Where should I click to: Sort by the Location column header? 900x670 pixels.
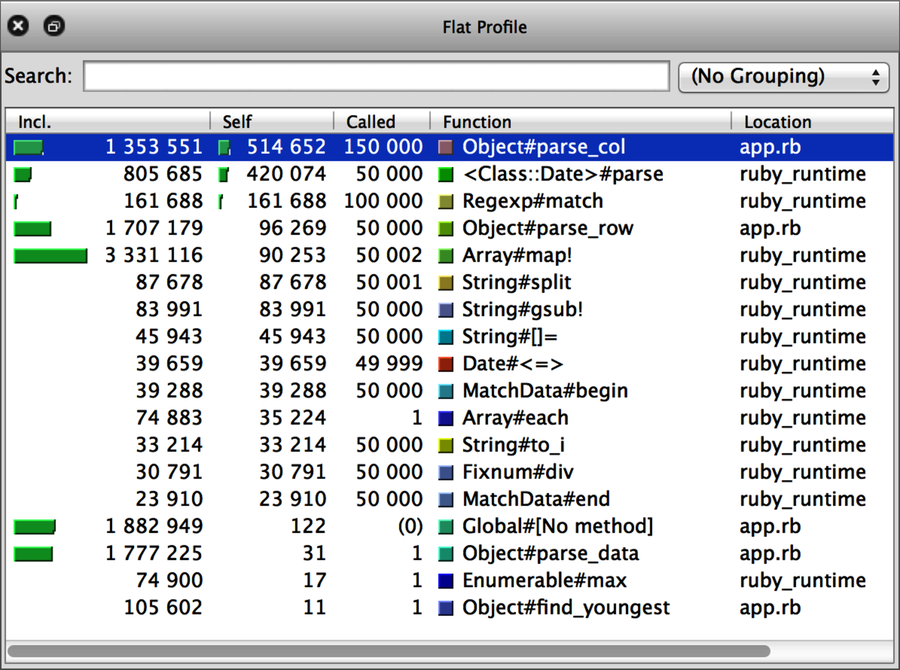click(x=812, y=122)
